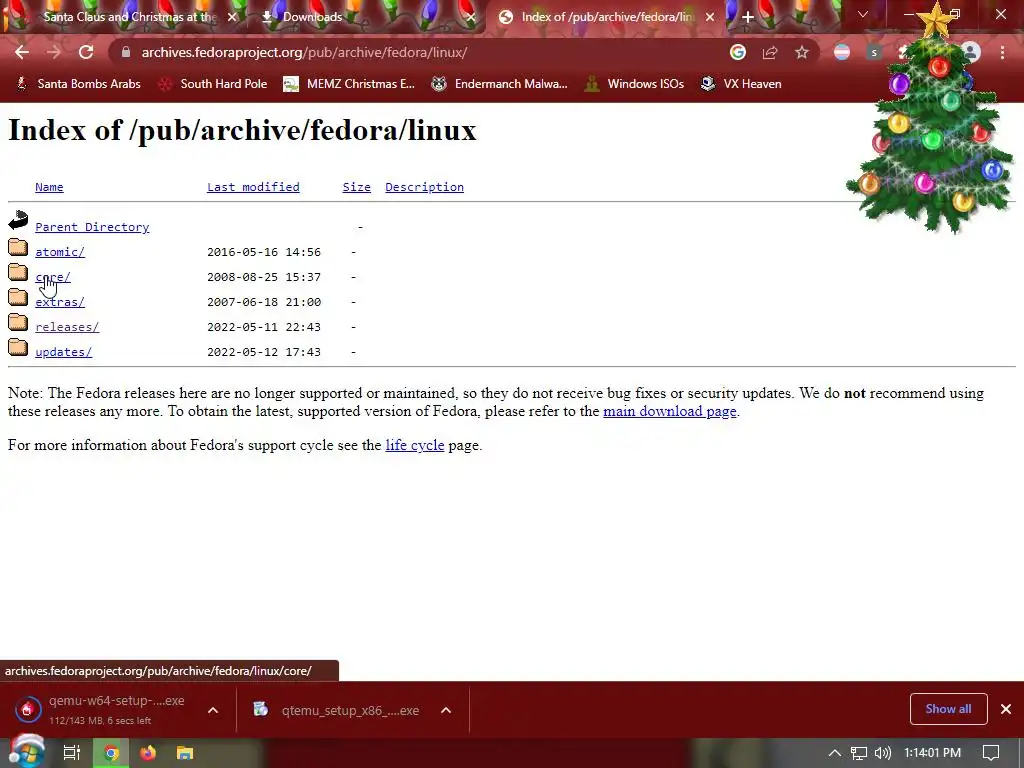This screenshot has height=768, width=1024.
Task: Follow the life cycle link
Action: (x=415, y=445)
